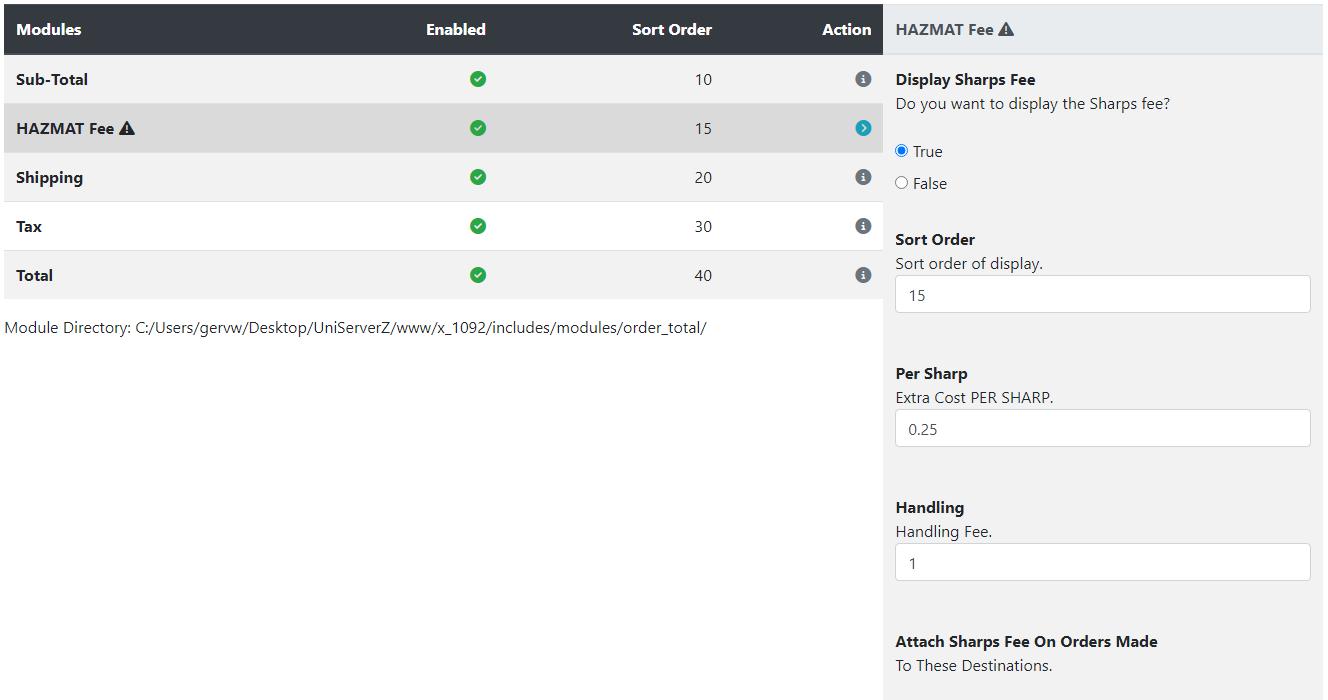Click the Handling fee input field

click(1103, 562)
